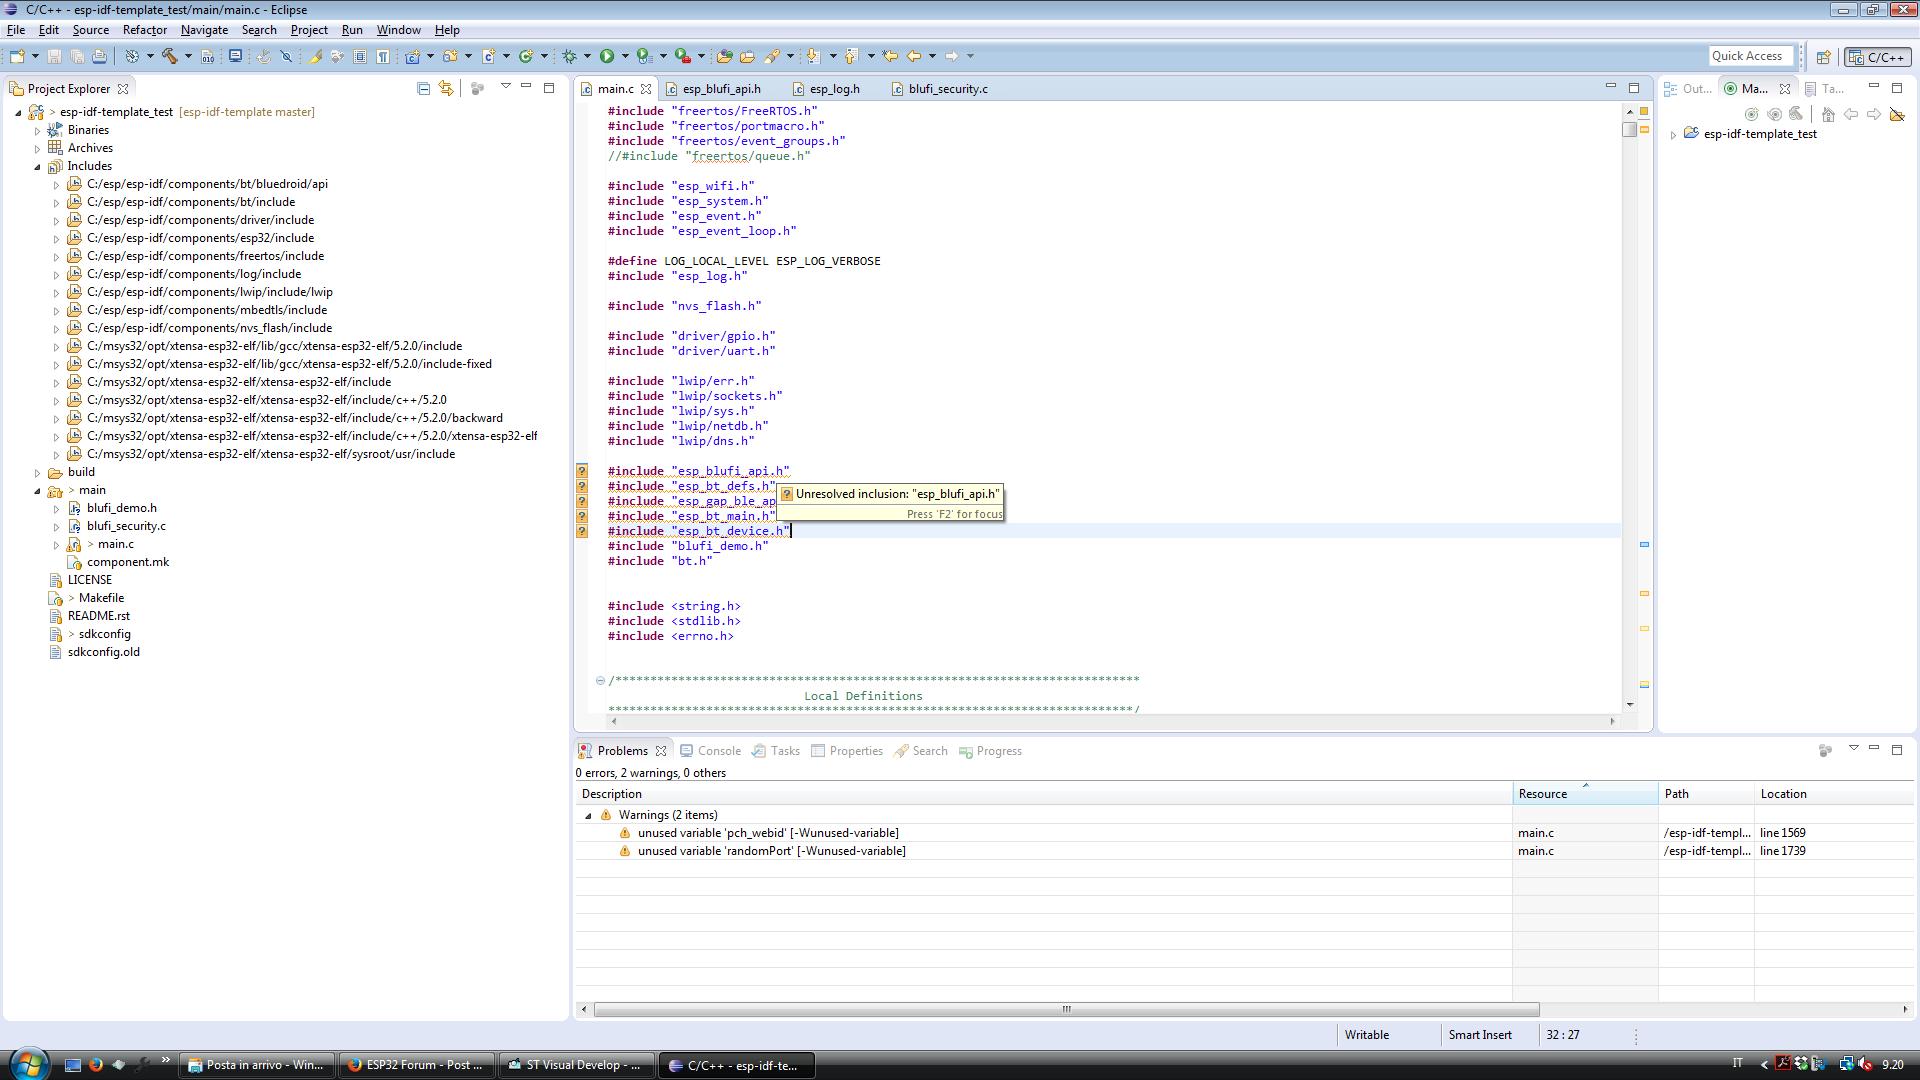Go to Previous Annotation icon
This screenshot has height=1080, width=1920.
(x=851, y=56)
